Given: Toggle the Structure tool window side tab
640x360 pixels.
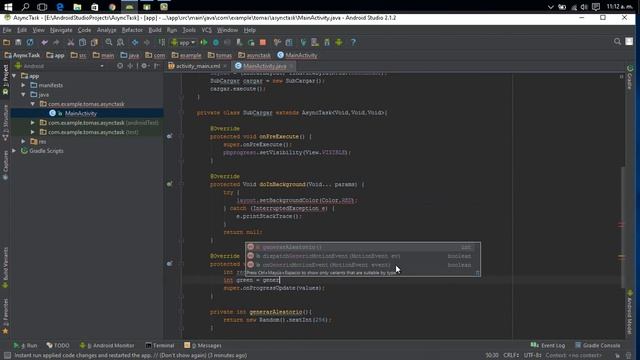Looking at the screenshot, I should (5, 122).
